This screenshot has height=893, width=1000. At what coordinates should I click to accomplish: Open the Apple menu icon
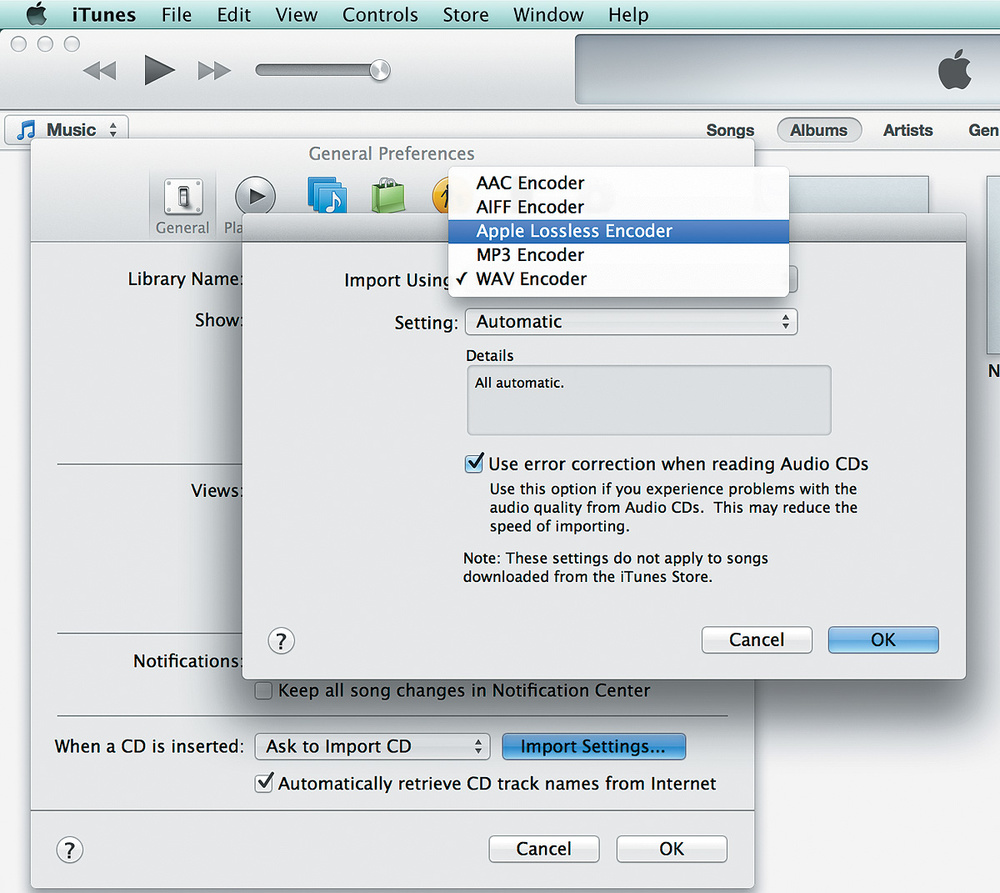click(x=36, y=13)
